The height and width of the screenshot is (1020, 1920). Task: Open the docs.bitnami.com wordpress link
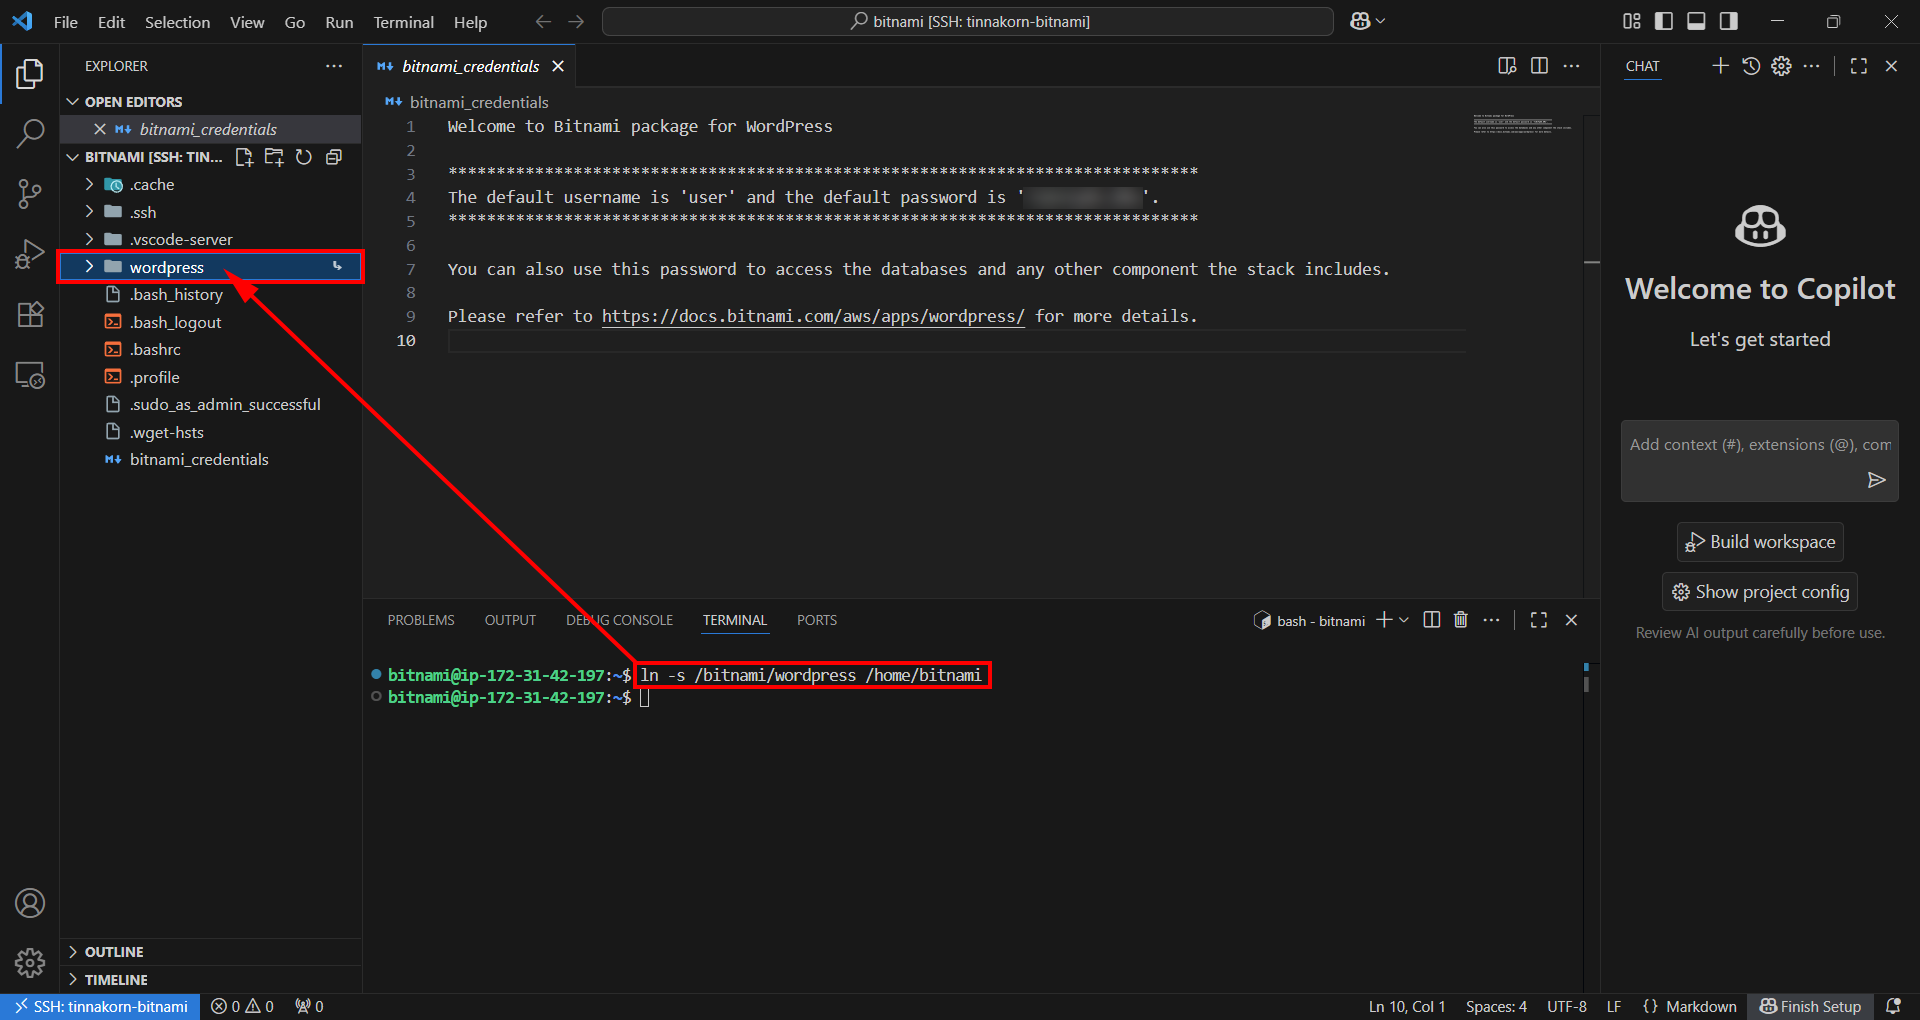[813, 316]
